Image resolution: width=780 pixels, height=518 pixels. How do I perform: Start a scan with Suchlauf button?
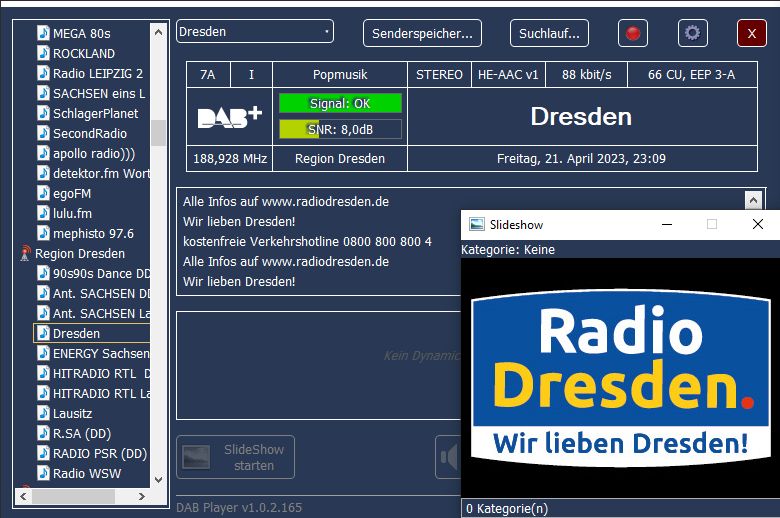coord(549,33)
